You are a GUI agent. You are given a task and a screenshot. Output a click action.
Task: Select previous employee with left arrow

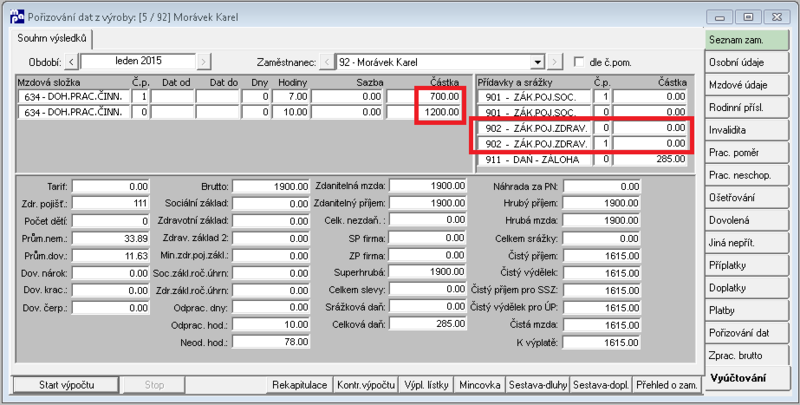(326, 62)
